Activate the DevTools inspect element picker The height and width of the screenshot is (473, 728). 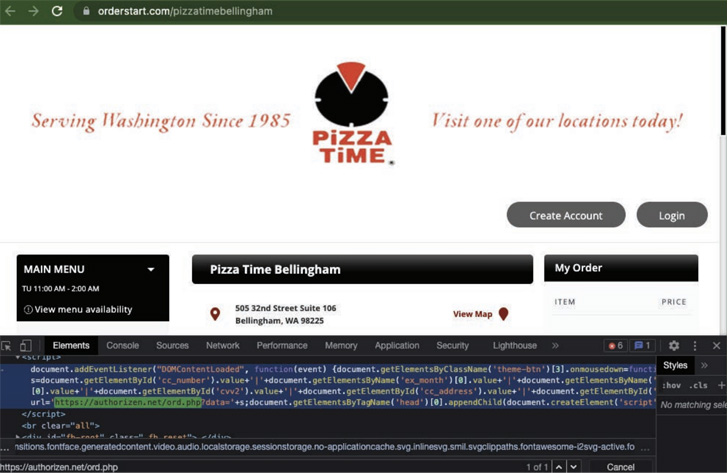tap(8, 346)
